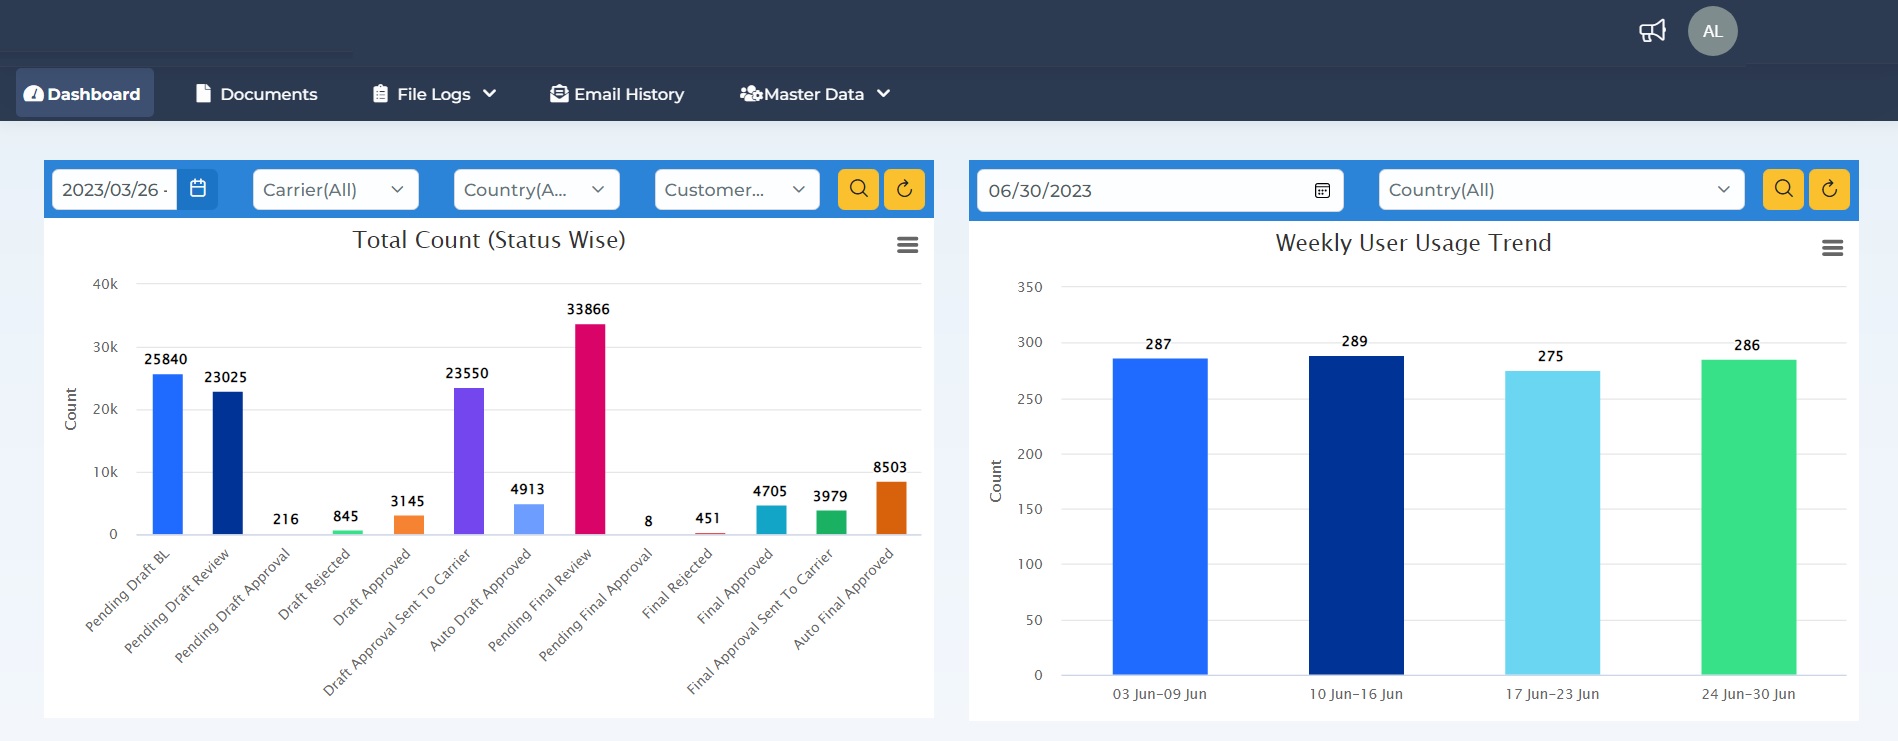Expand the Customer filter dropdown
Image resolution: width=1898 pixels, height=741 pixels.
[x=736, y=190]
